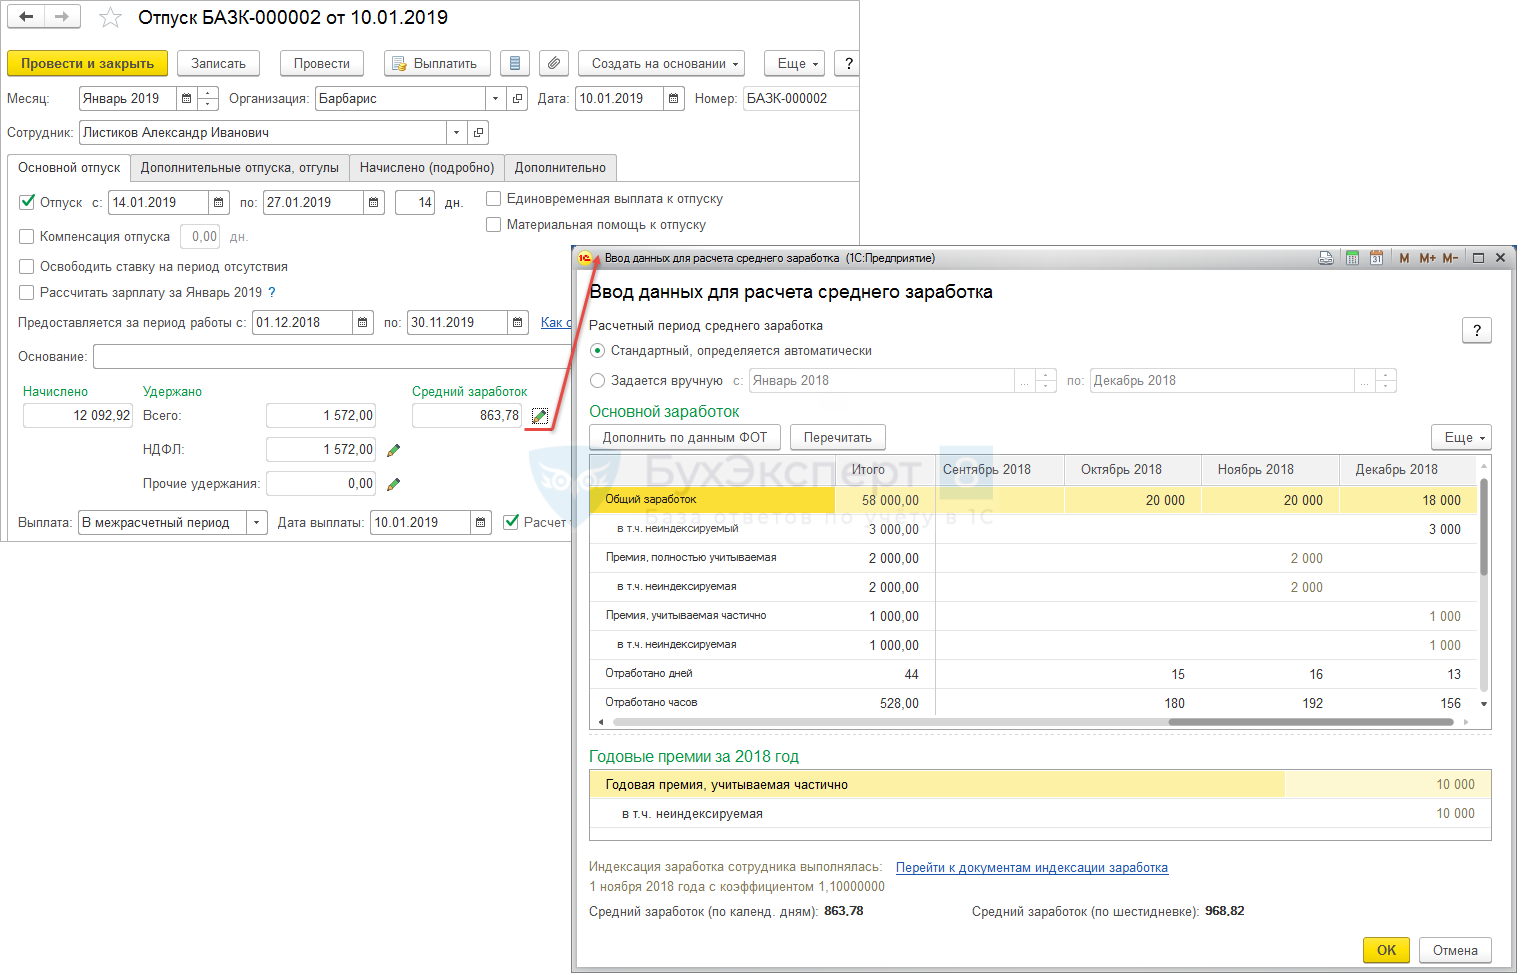Confirm dialog with the OK button
This screenshot has height=975, width=1522.
[1386, 950]
